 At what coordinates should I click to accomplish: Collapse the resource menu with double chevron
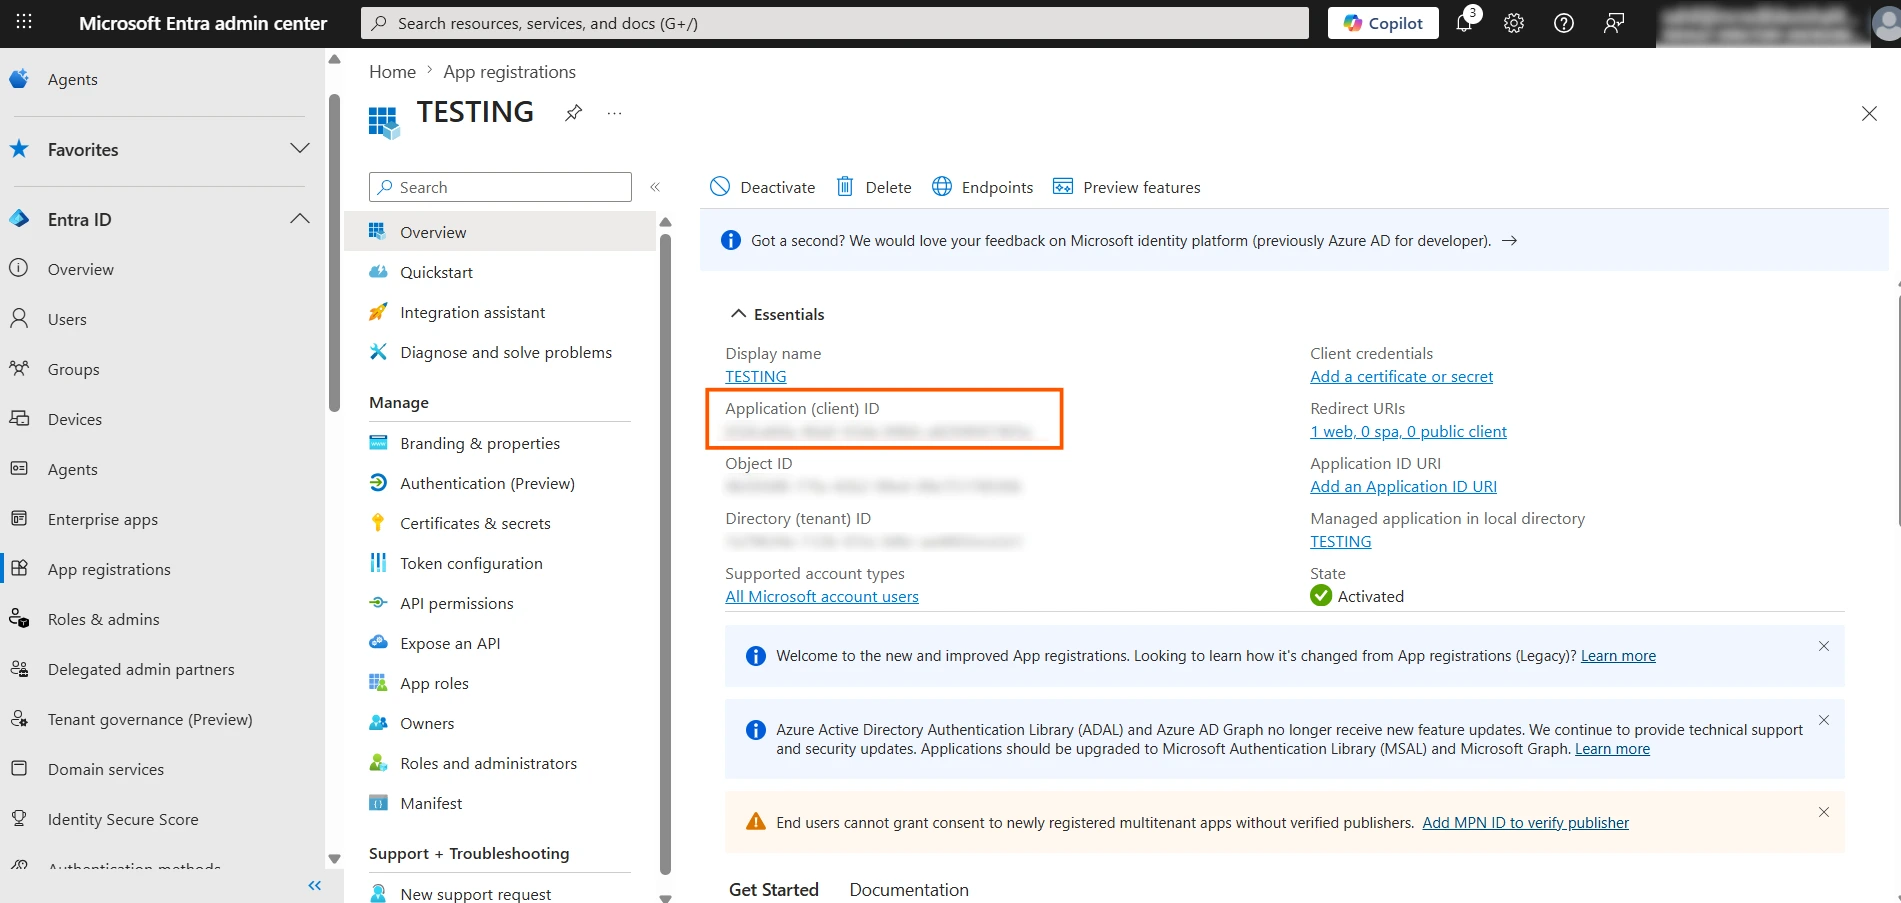[655, 187]
